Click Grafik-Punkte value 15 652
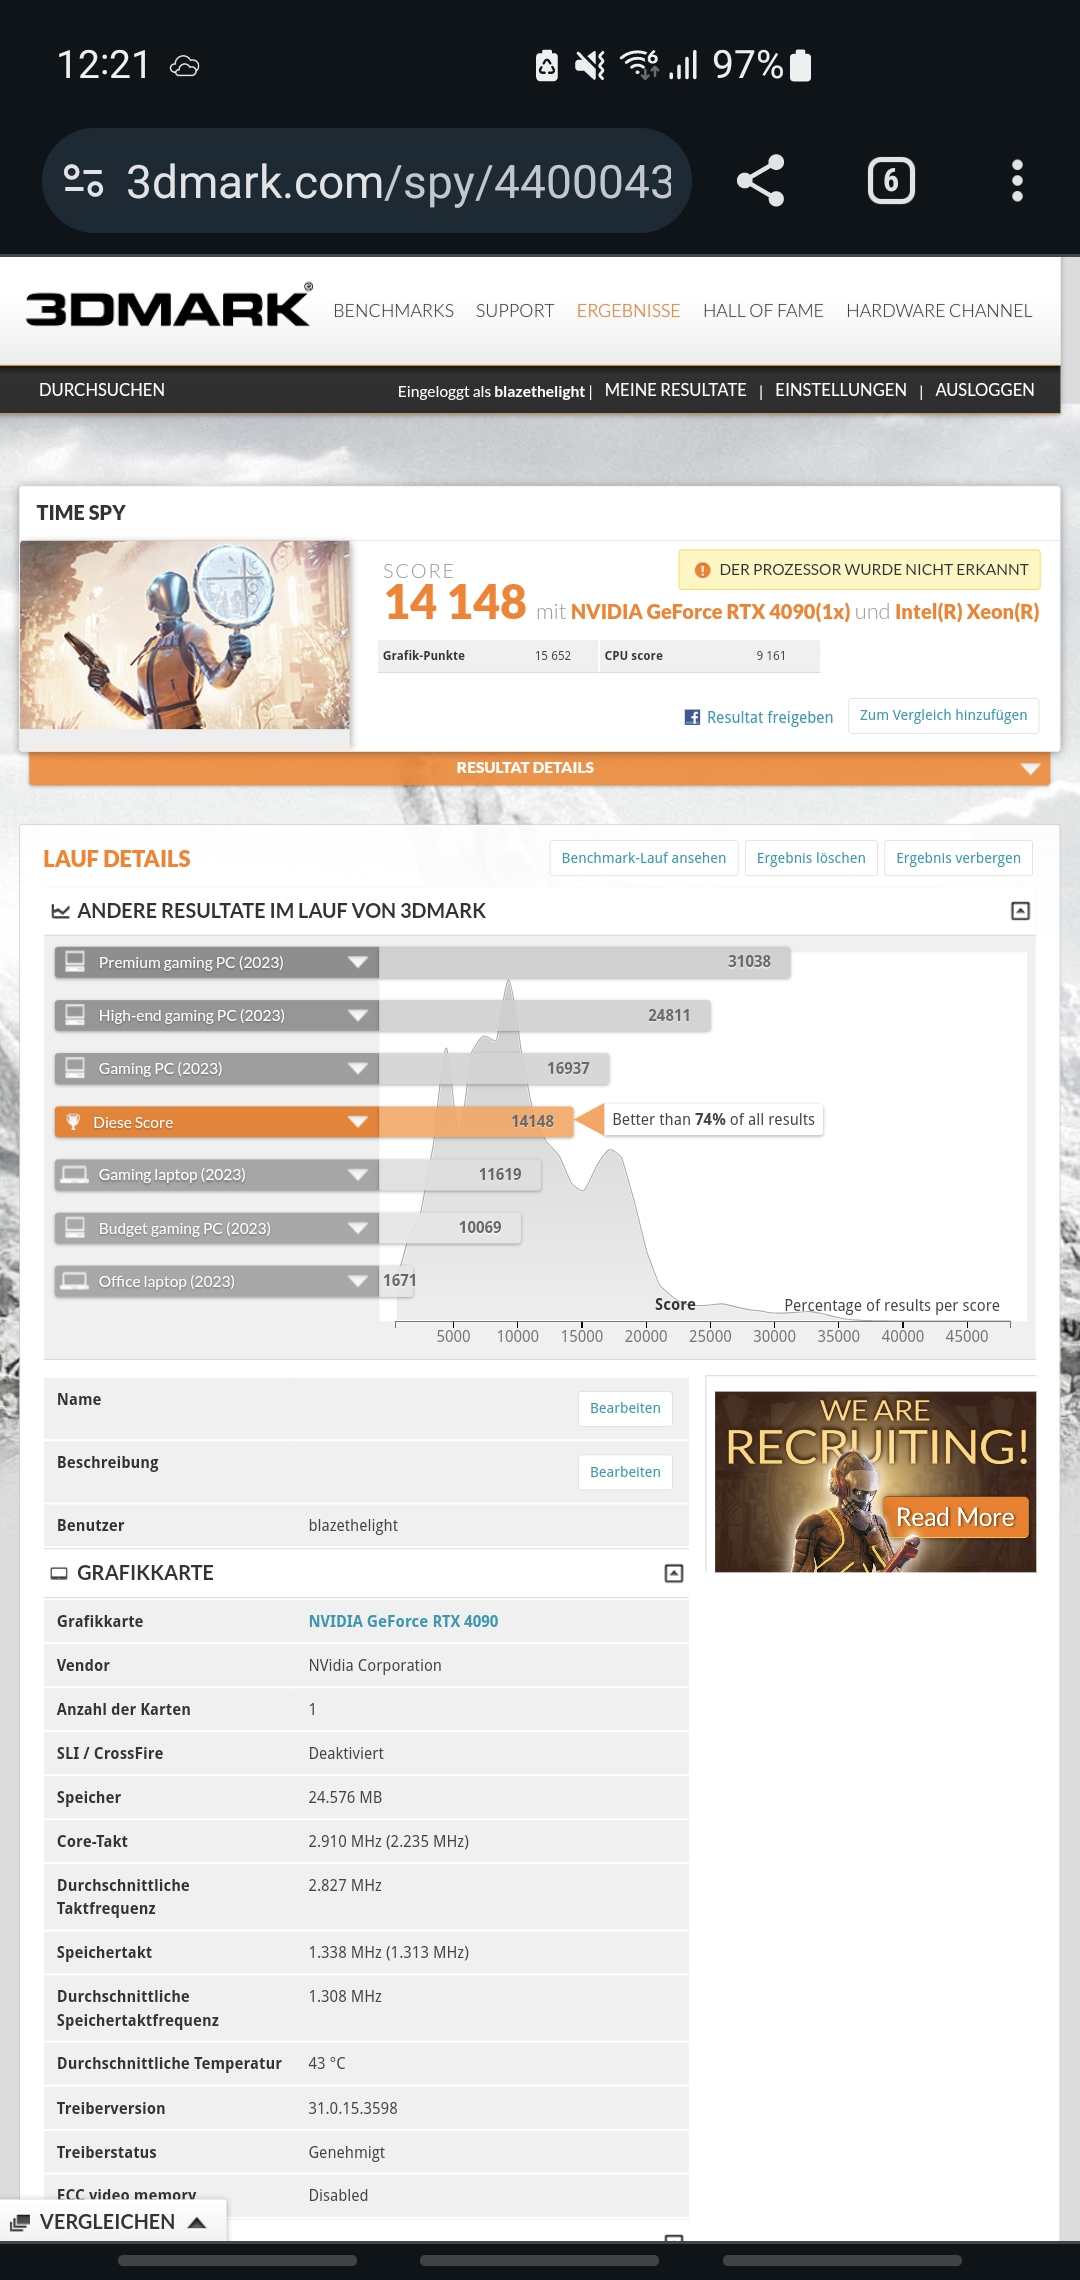1080x2280 pixels. coord(553,656)
